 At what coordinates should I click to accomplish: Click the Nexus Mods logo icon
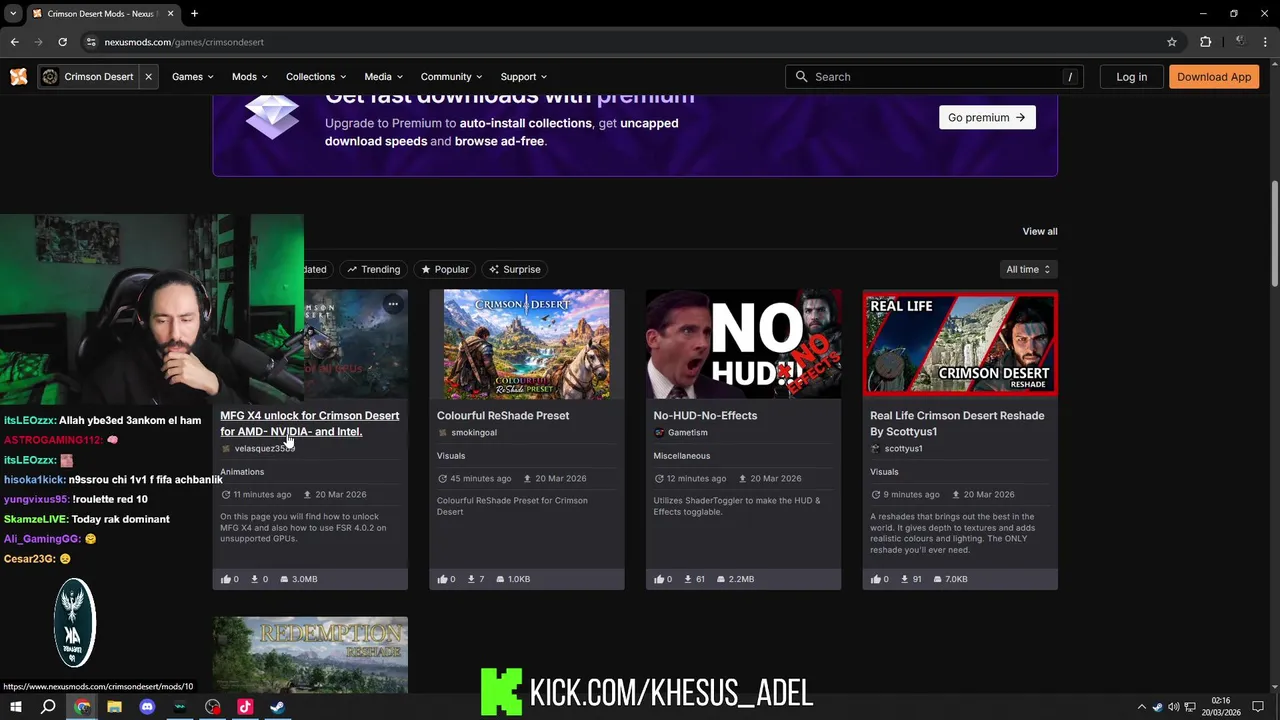[x=18, y=77]
